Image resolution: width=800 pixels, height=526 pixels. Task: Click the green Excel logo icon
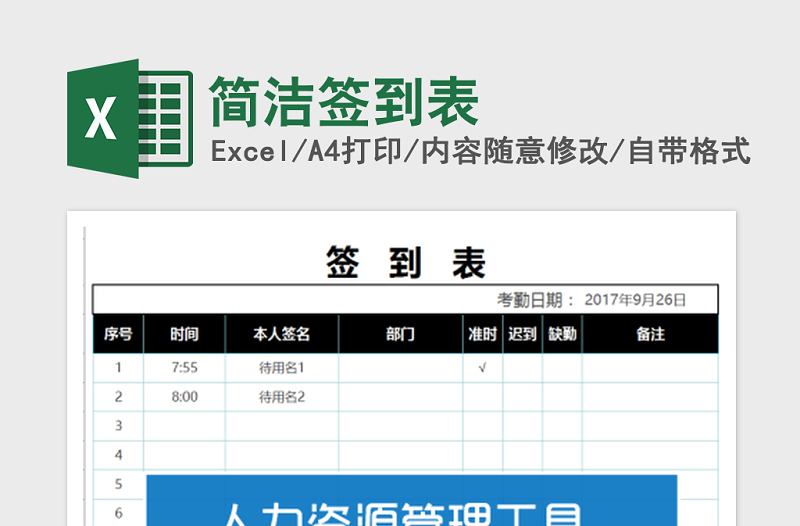[130, 118]
